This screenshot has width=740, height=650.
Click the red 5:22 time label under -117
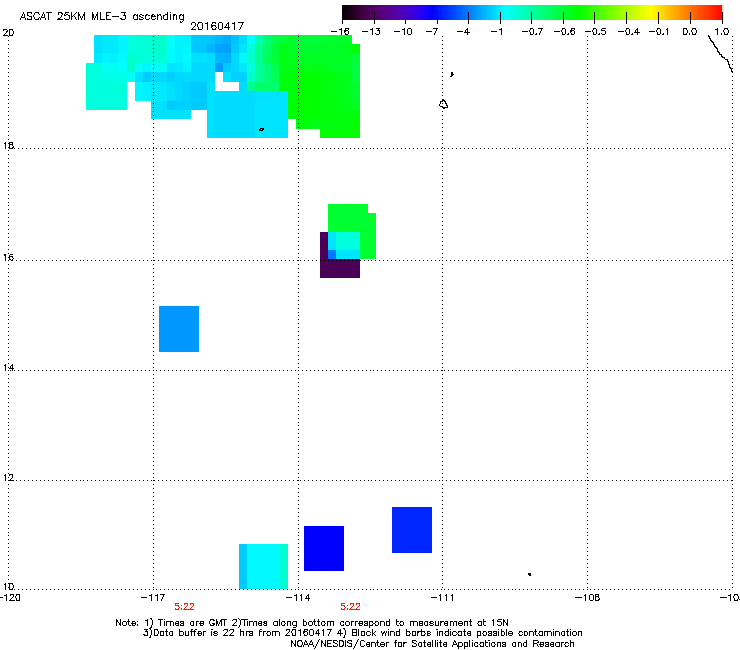(x=184, y=607)
